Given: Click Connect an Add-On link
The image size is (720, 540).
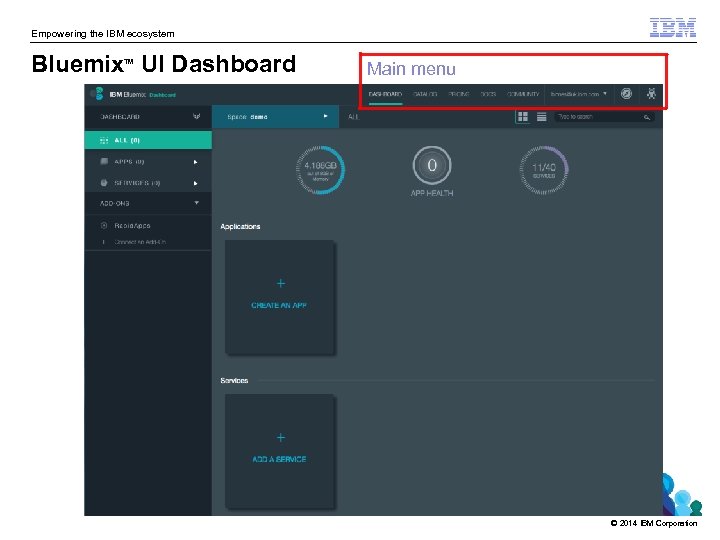Looking at the screenshot, I should coord(140,242).
